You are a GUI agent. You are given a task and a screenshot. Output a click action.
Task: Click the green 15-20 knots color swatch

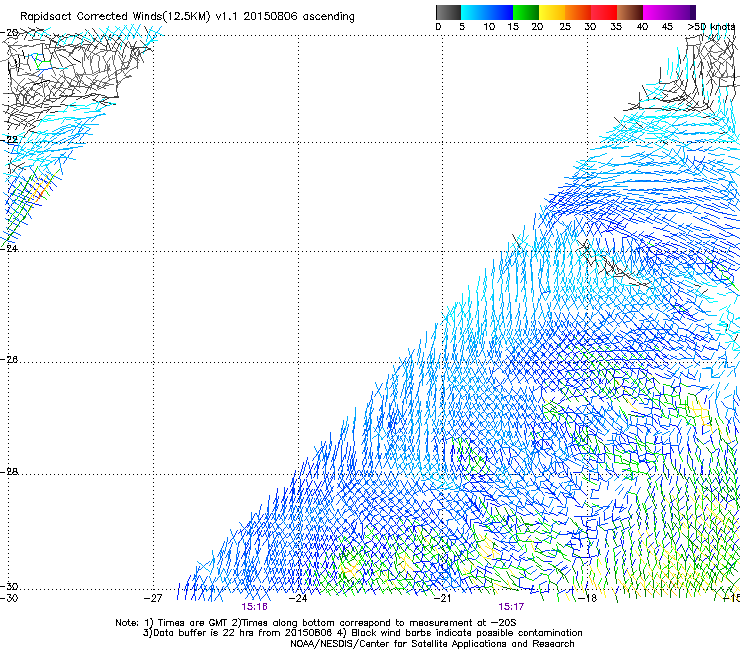pyautogui.click(x=526, y=12)
